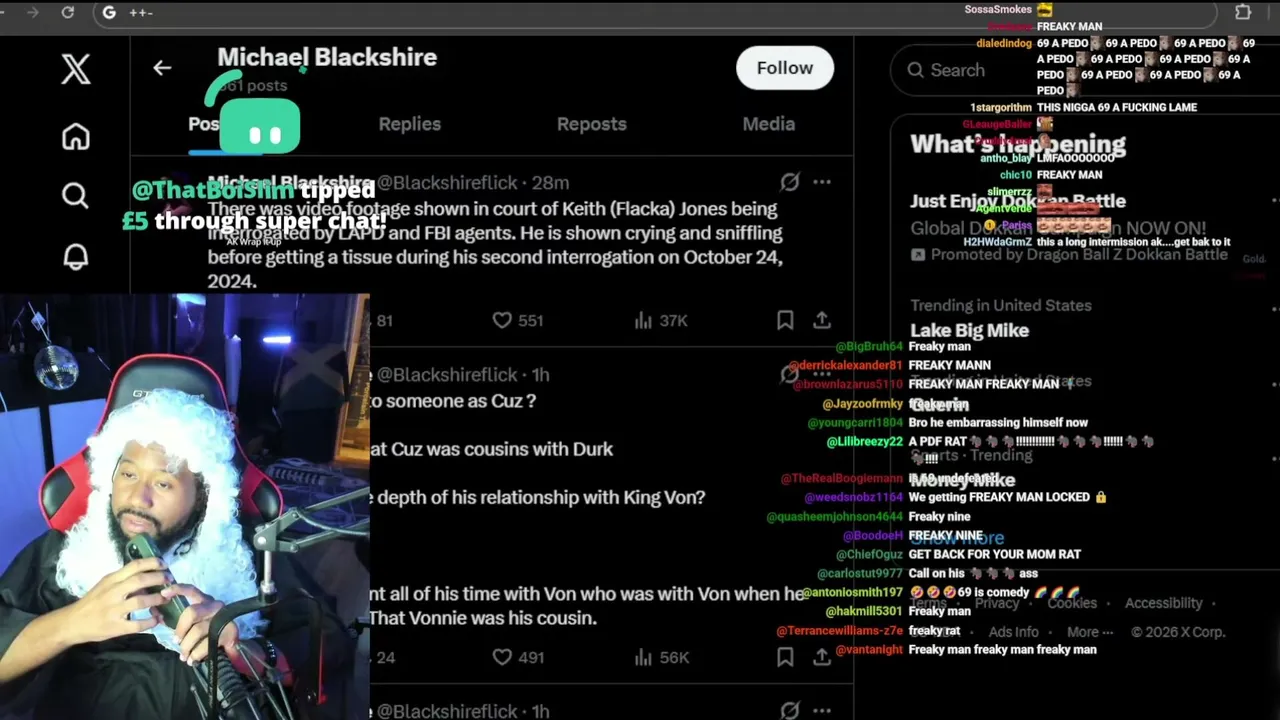Open the Ads info footer link
Screen dimensions: 1280x720
[1014, 632]
